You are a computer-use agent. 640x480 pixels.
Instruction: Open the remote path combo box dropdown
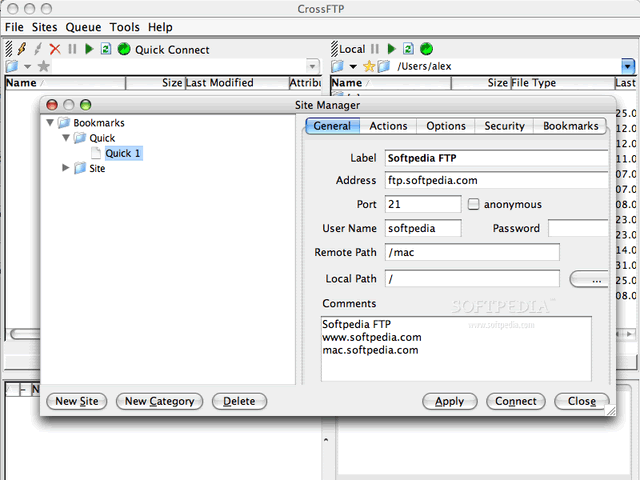(312, 66)
